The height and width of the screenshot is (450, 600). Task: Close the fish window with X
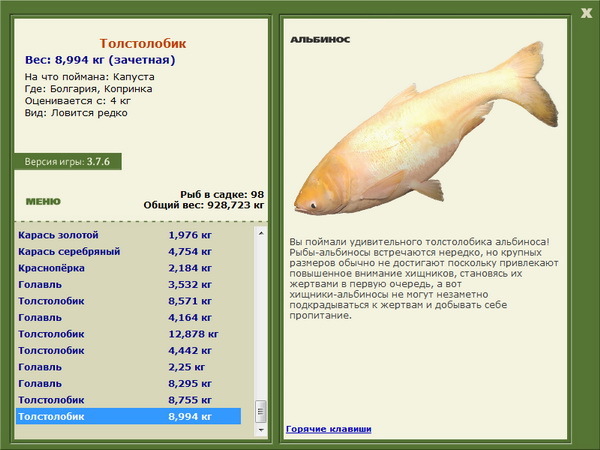586,12
